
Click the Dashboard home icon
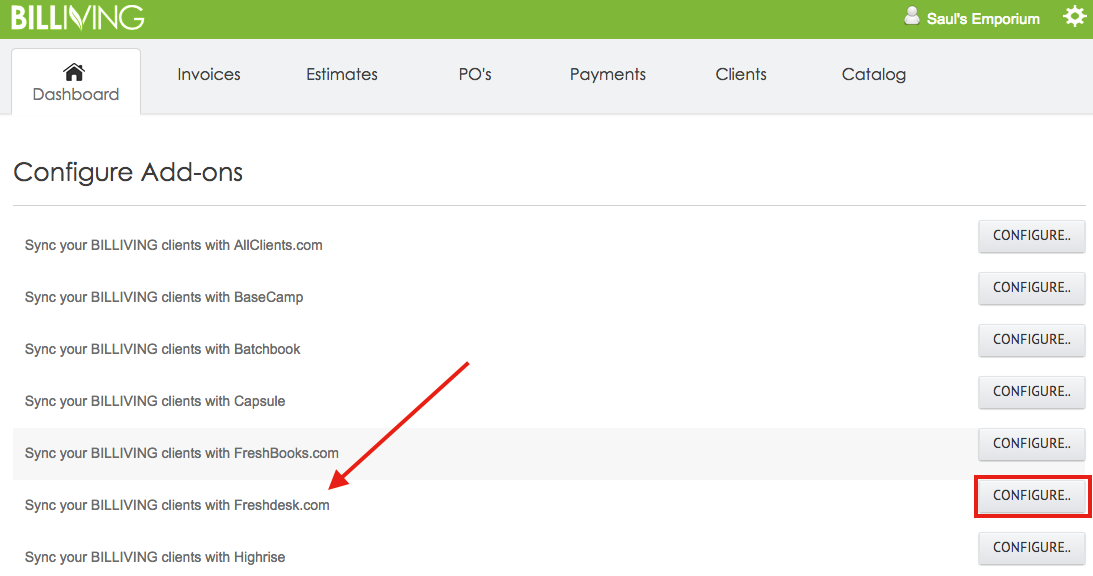click(x=74, y=72)
